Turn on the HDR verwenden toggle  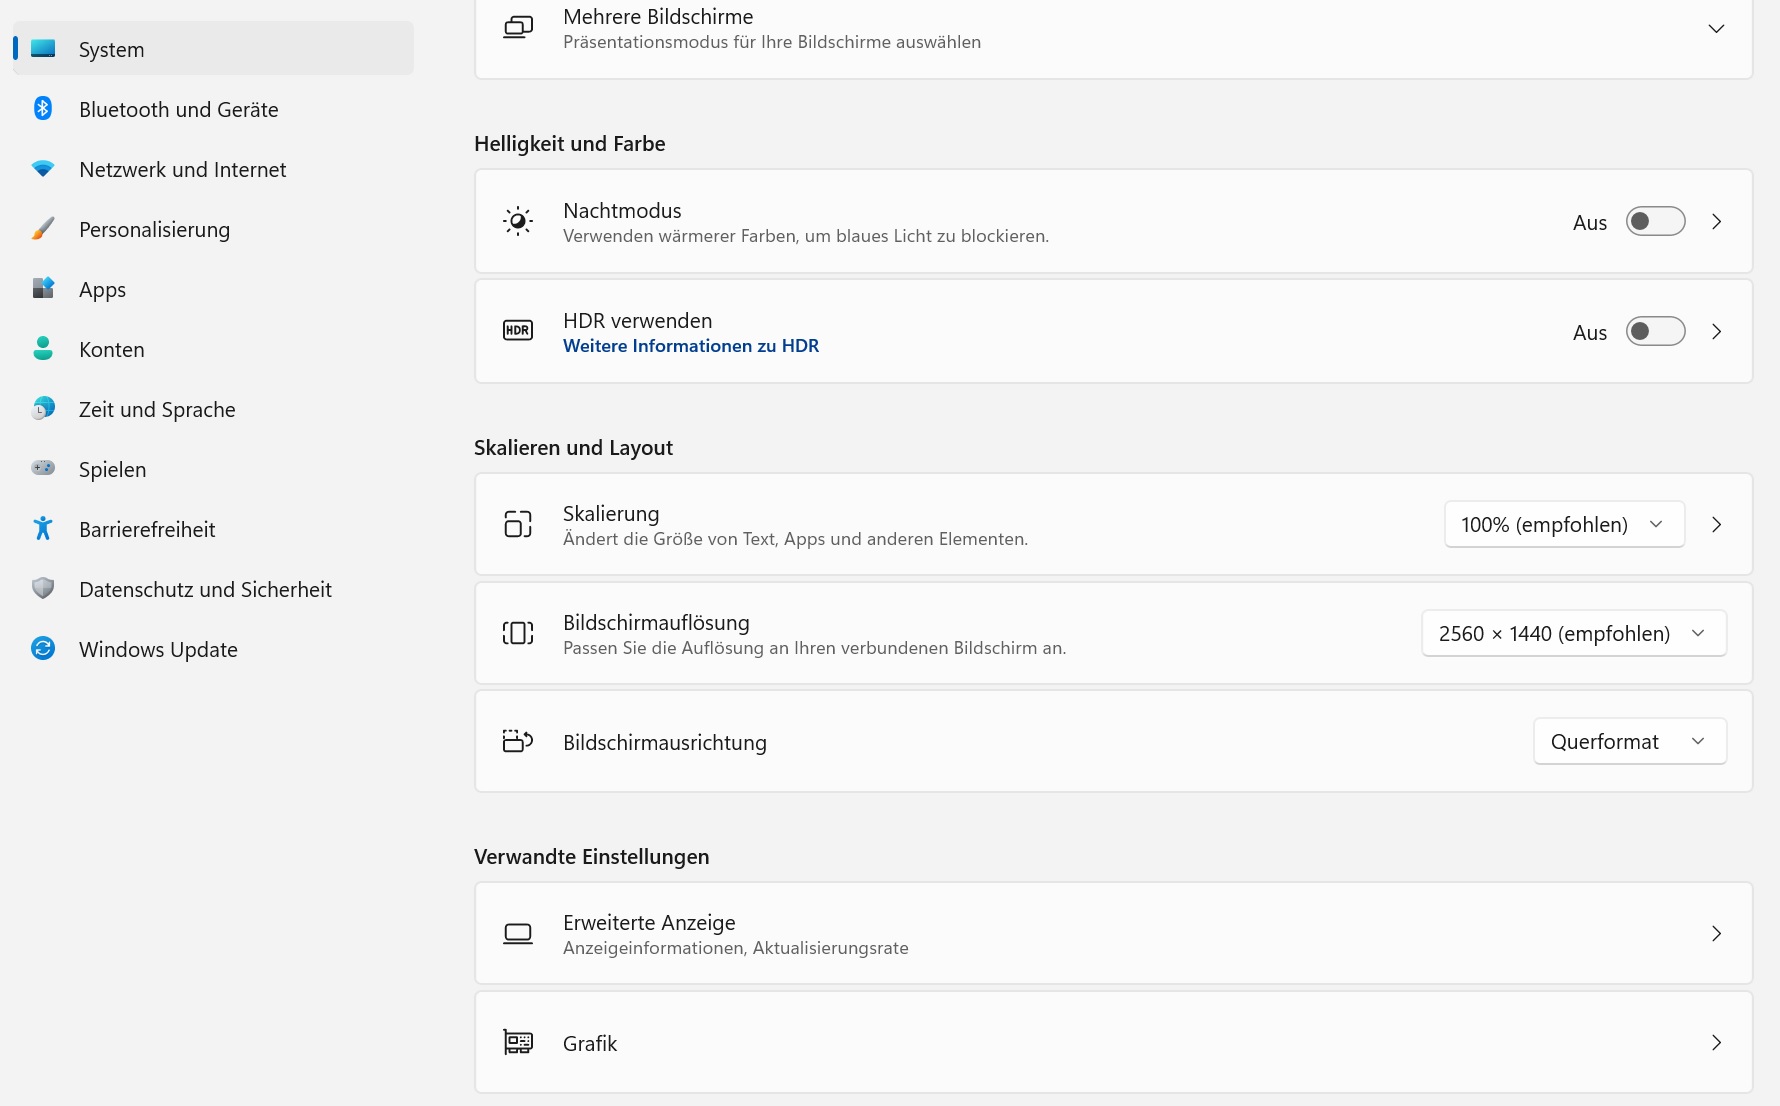tap(1655, 332)
